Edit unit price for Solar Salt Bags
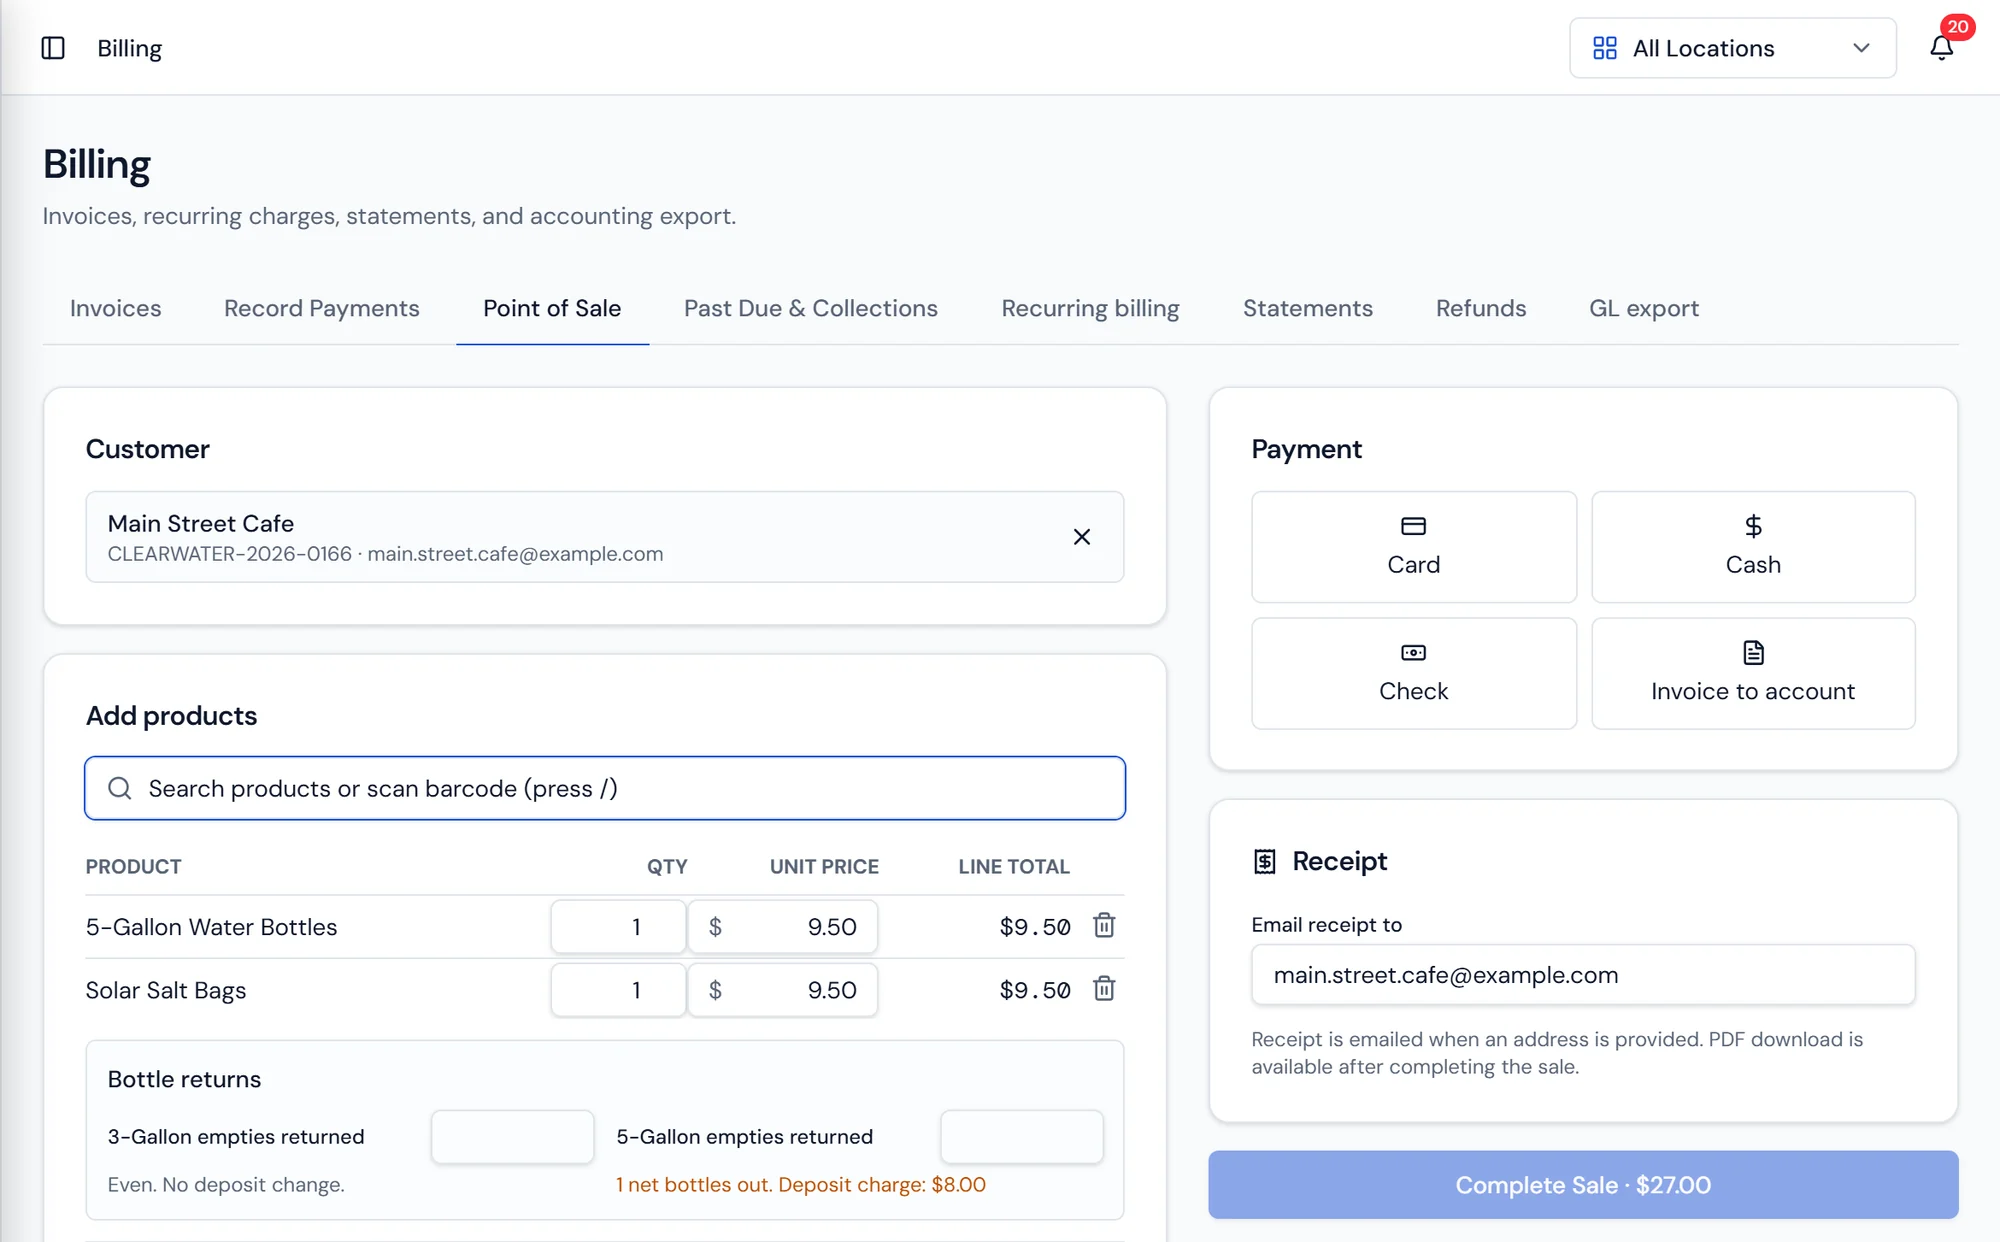Image resolution: width=2000 pixels, height=1242 pixels. click(x=782, y=989)
